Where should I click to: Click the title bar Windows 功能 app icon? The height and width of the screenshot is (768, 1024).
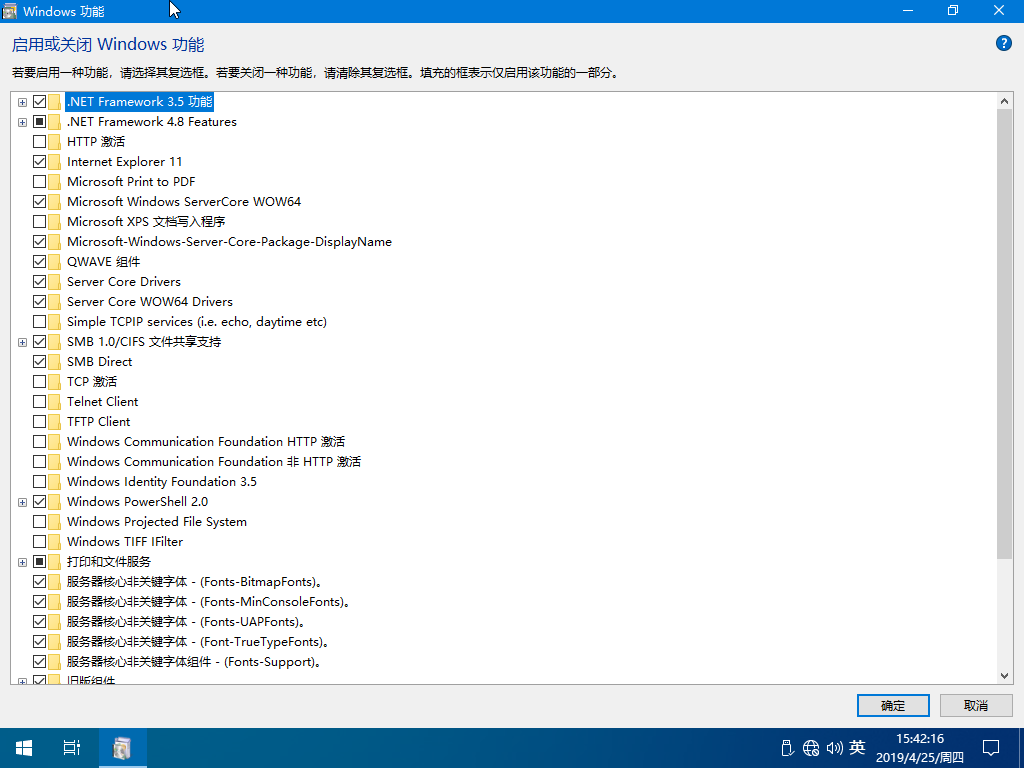[x=9, y=11]
